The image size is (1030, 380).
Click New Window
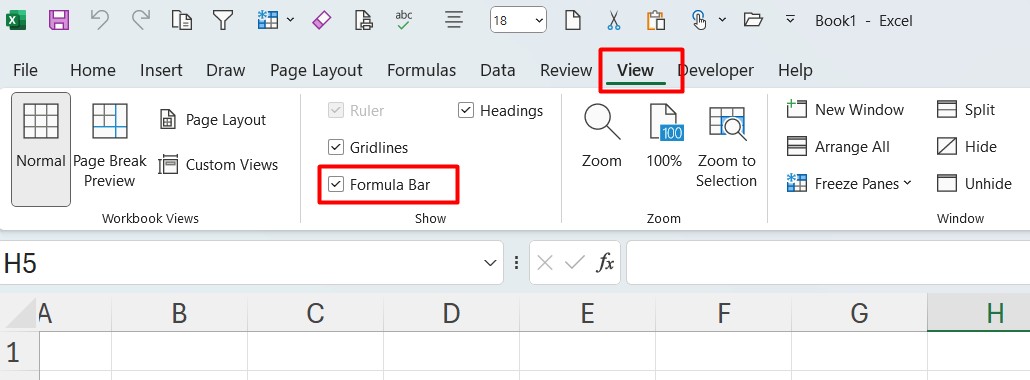click(x=845, y=110)
